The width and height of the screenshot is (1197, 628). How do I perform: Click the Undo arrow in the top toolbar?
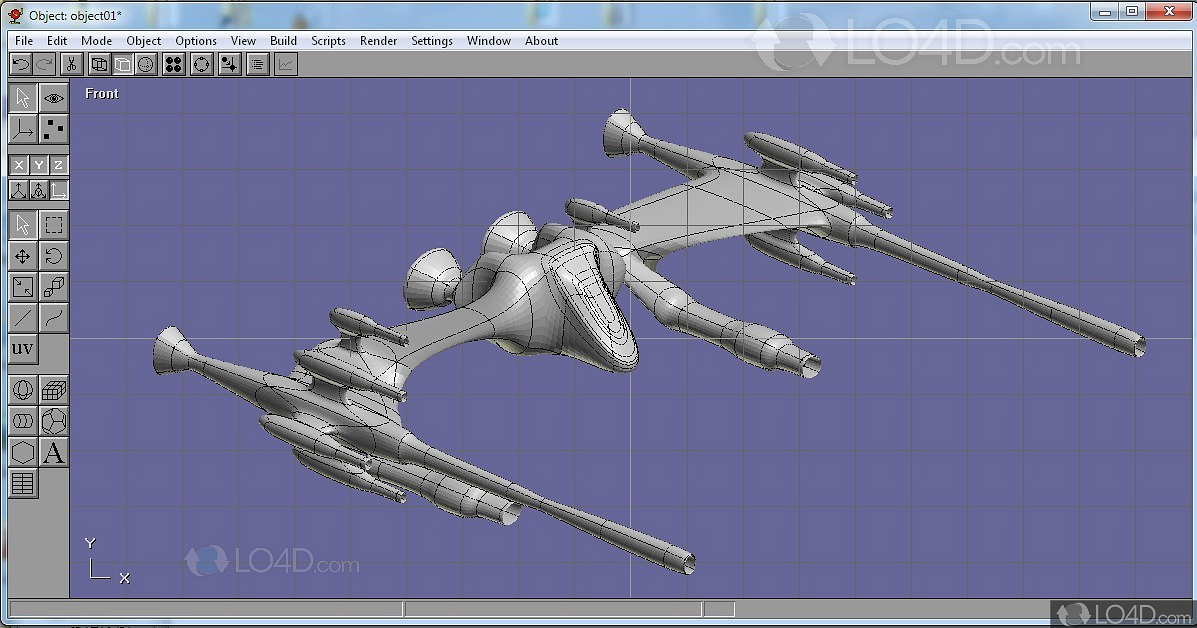pyautogui.click(x=21, y=65)
